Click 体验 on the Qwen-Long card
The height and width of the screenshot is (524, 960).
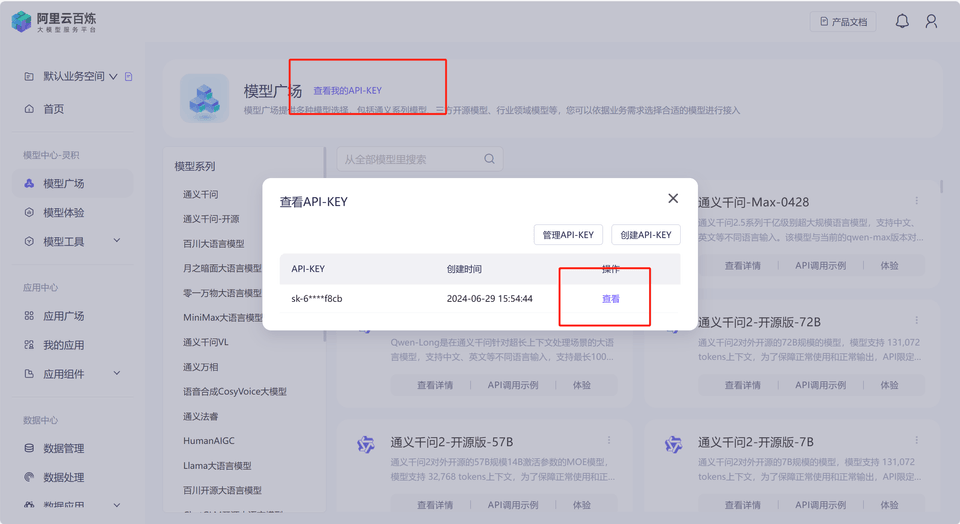click(x=582, y=385)
